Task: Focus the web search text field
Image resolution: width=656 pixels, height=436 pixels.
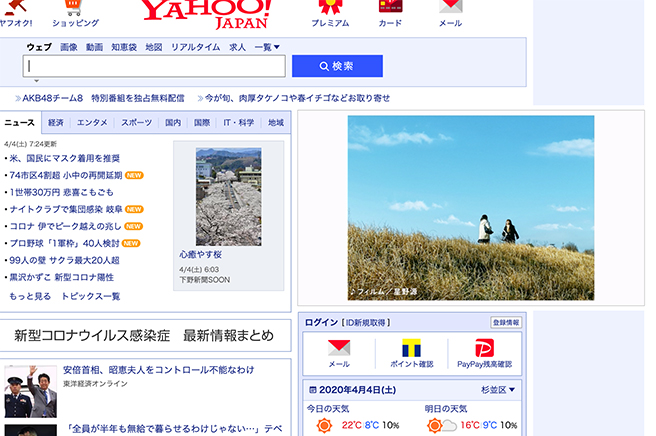Action: [154, 66]
